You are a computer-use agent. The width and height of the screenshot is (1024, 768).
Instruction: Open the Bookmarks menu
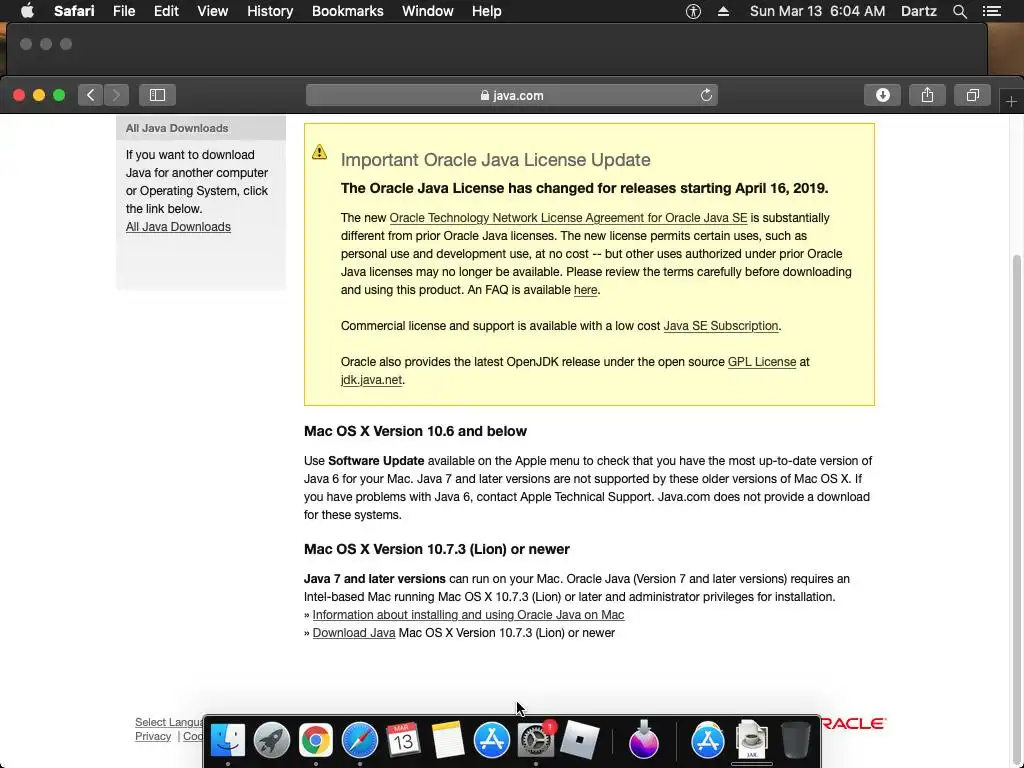347,11
